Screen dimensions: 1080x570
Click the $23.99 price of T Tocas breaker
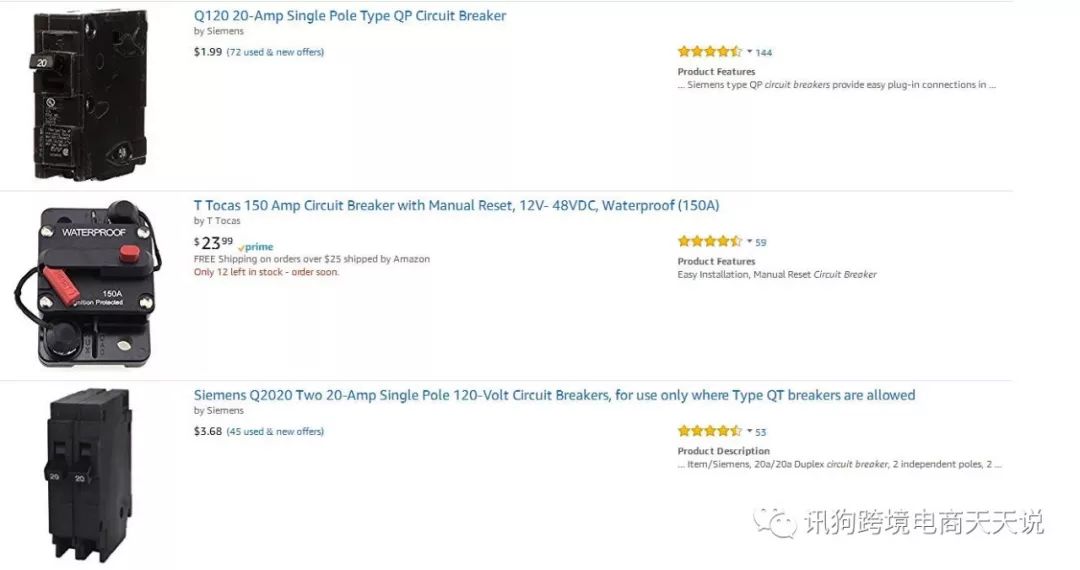(x=213, y=243)
